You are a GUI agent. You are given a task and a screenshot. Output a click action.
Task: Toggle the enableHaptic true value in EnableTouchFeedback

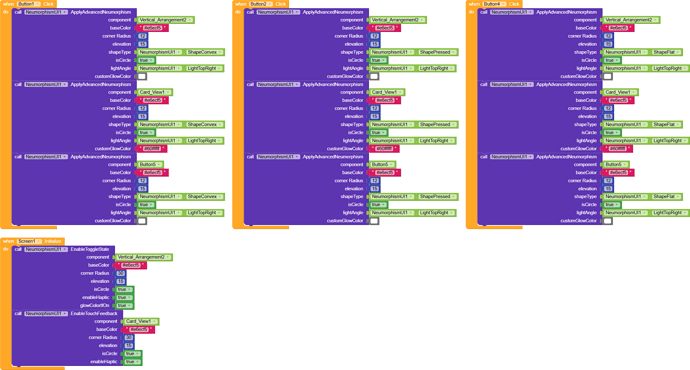[x=132, y=362]
